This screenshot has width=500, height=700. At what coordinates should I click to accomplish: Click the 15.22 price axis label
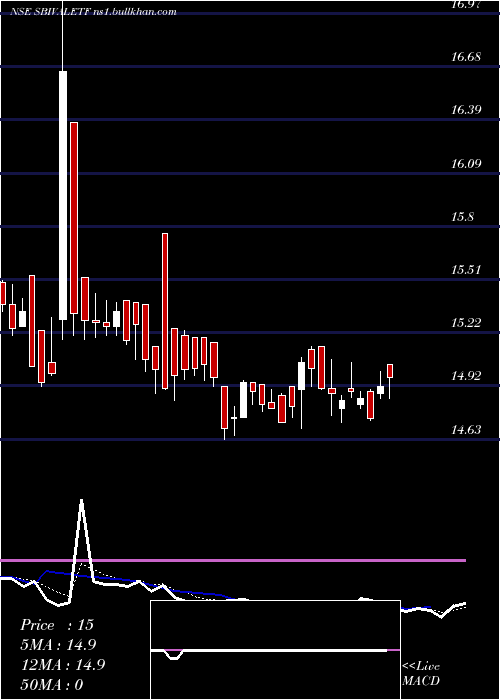(466, 323)
